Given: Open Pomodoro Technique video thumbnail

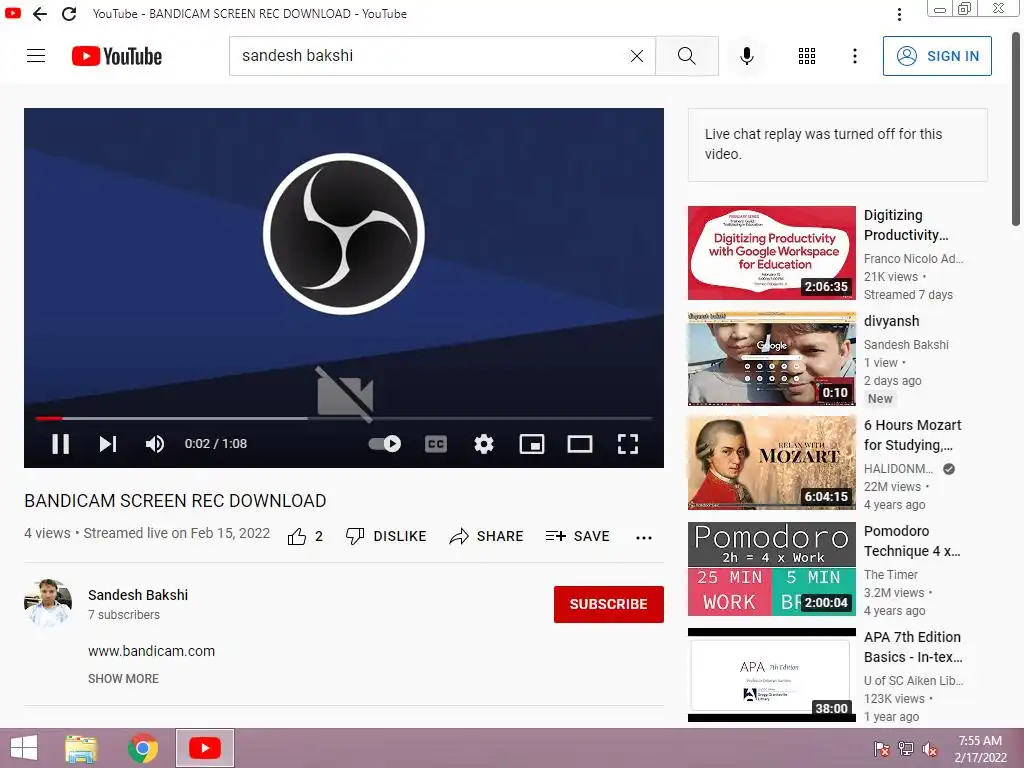Looking at the screenshot, I should (x=772, y=569).
